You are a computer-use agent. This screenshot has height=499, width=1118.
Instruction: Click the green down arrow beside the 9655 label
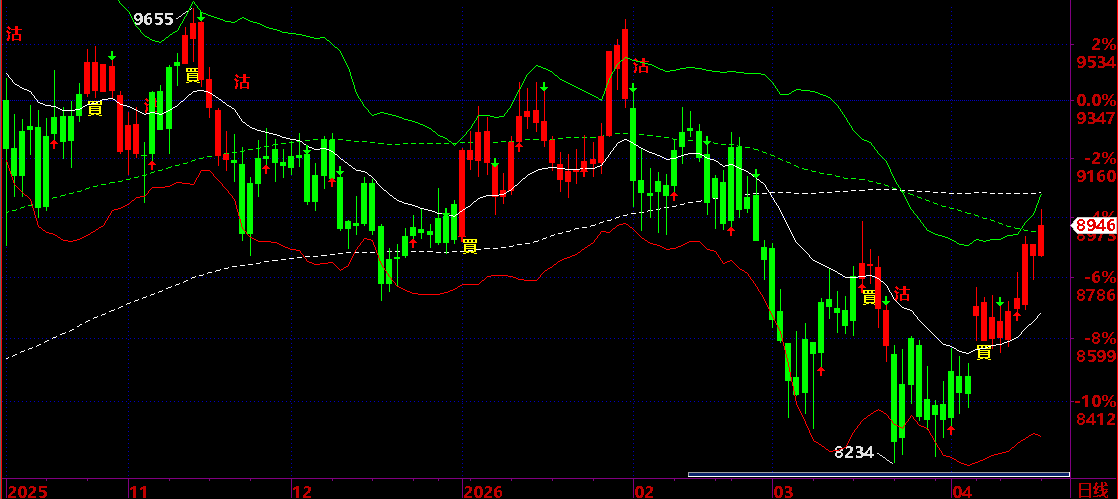(x=201, y=16)
